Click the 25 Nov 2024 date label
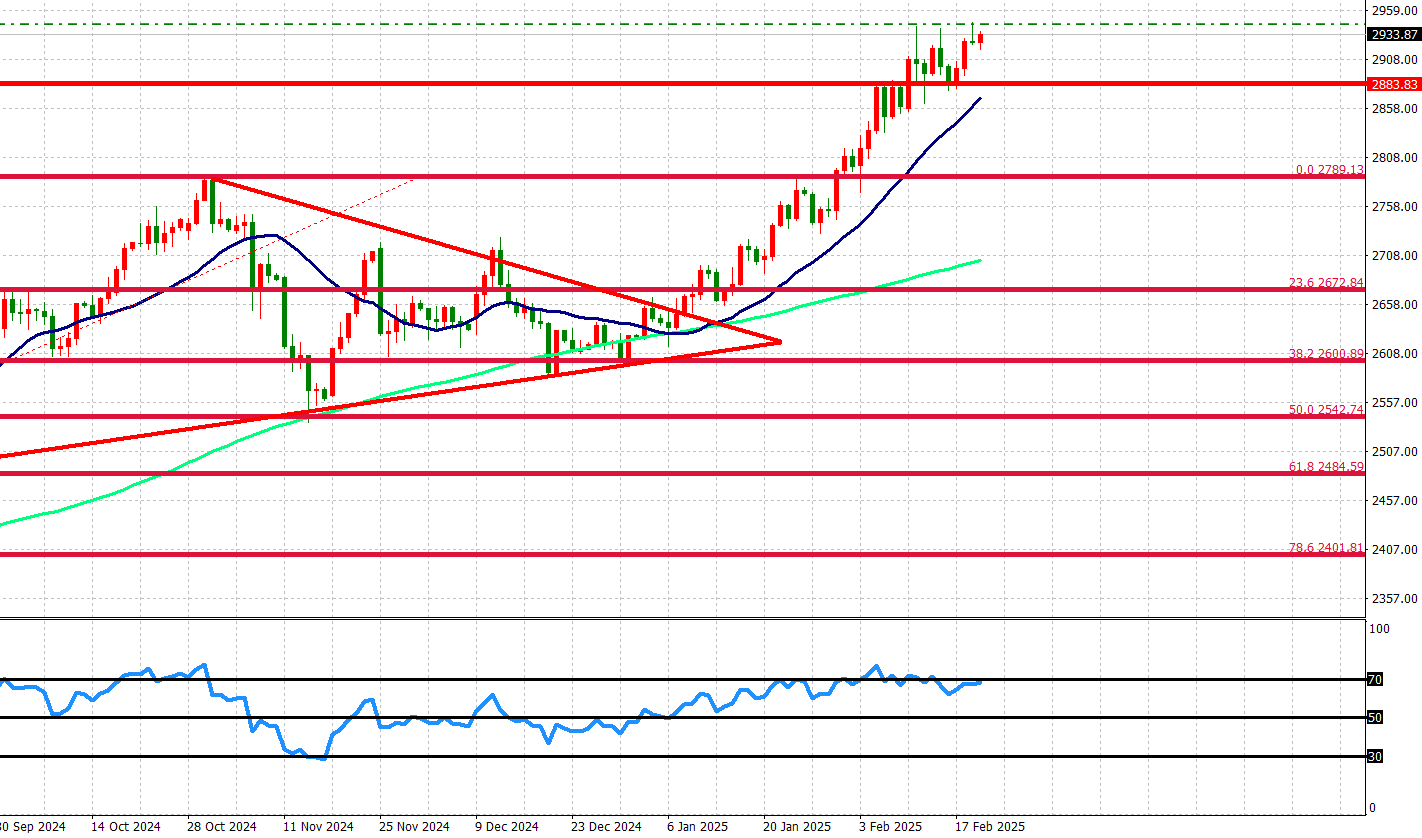 [x=414, y=827]
